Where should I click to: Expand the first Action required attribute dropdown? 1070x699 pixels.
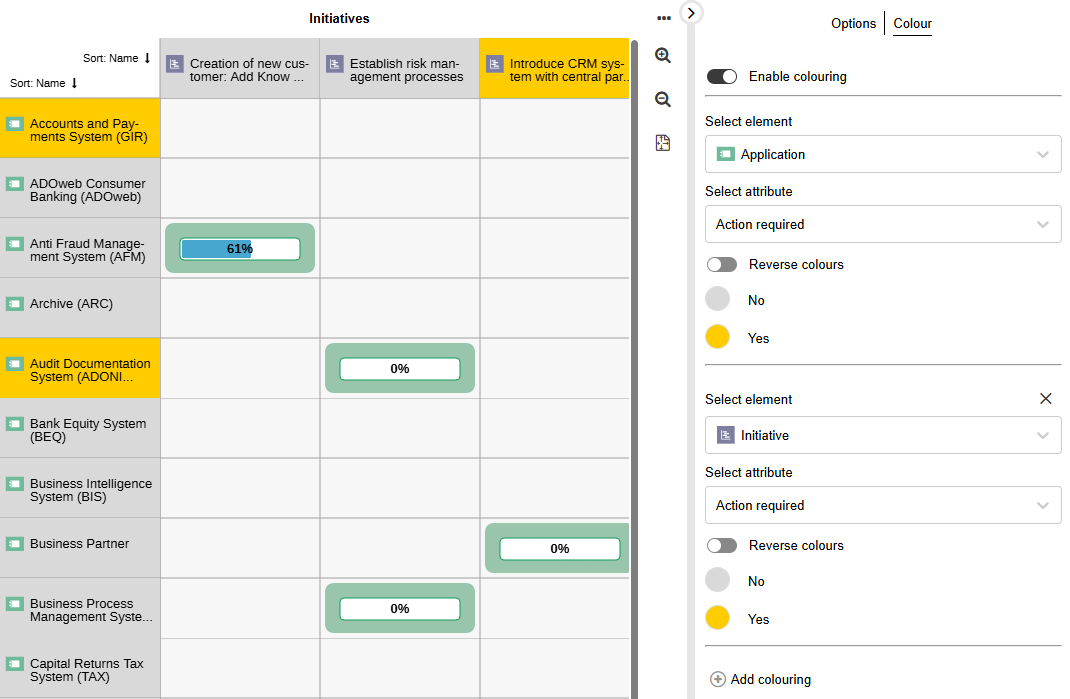[883, 225]
